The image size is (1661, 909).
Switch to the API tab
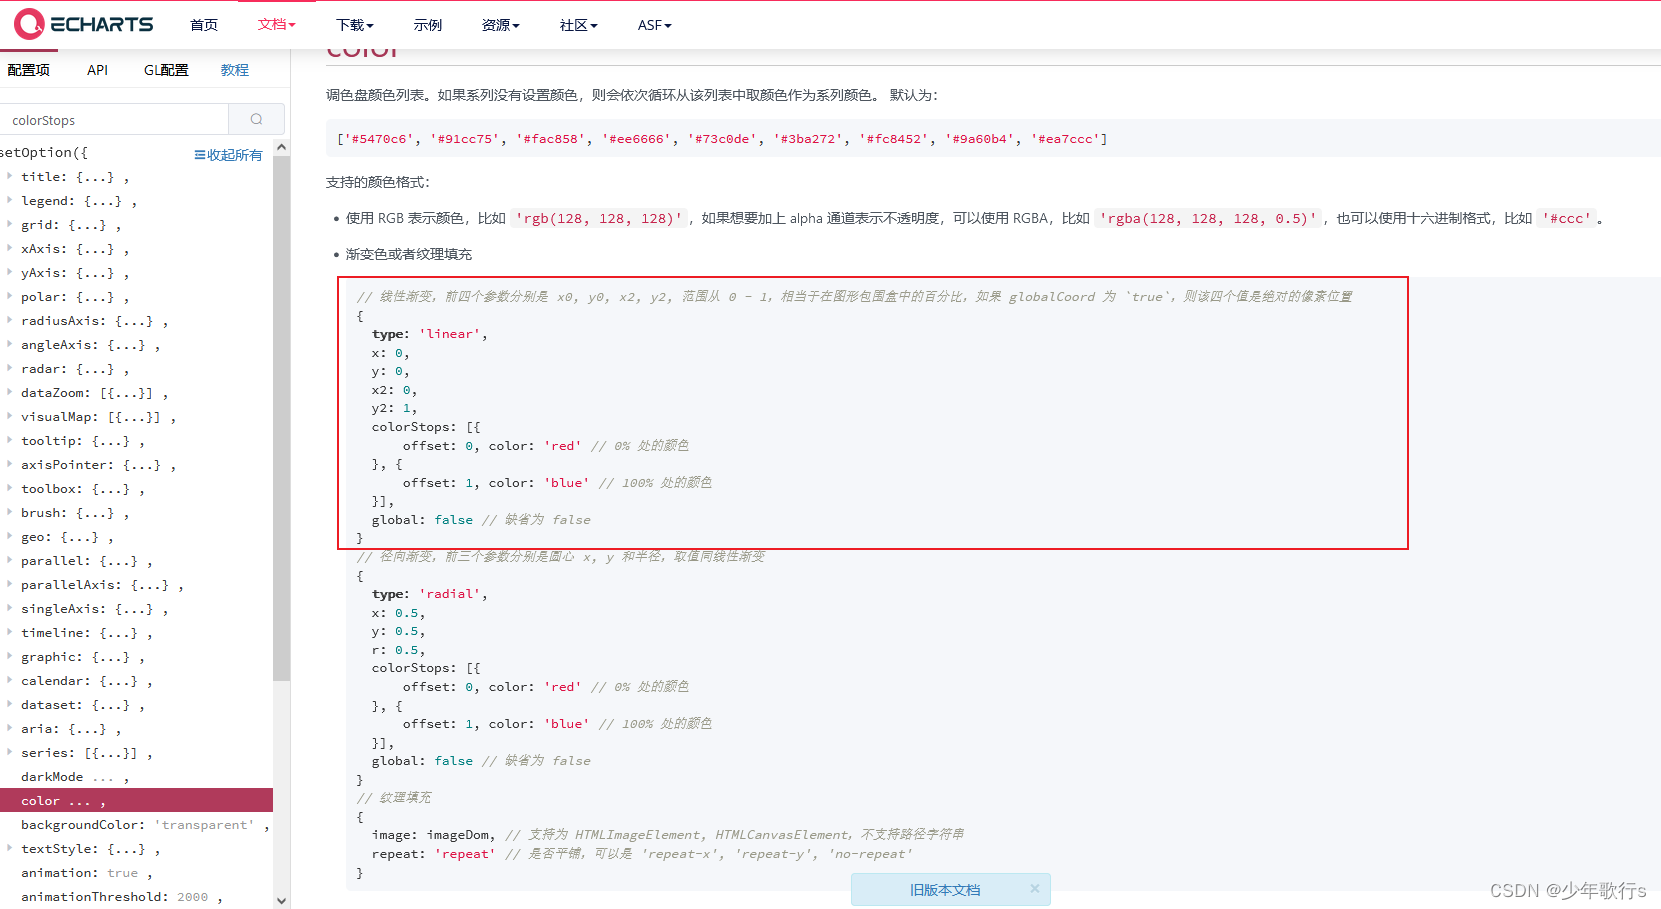click(97, 70)
